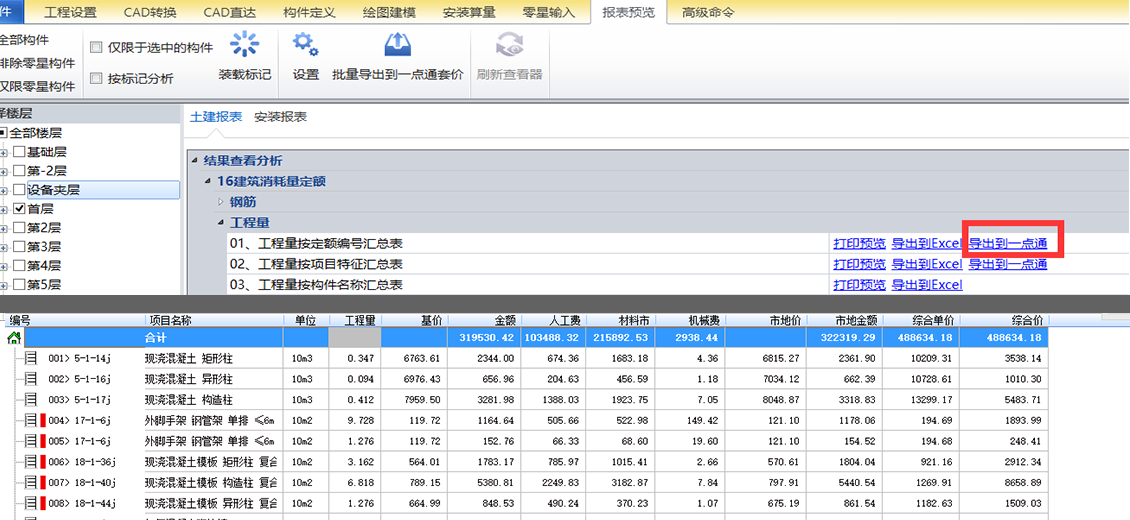
Task: Click the 项目名称 column header
Action: point(213,320)
